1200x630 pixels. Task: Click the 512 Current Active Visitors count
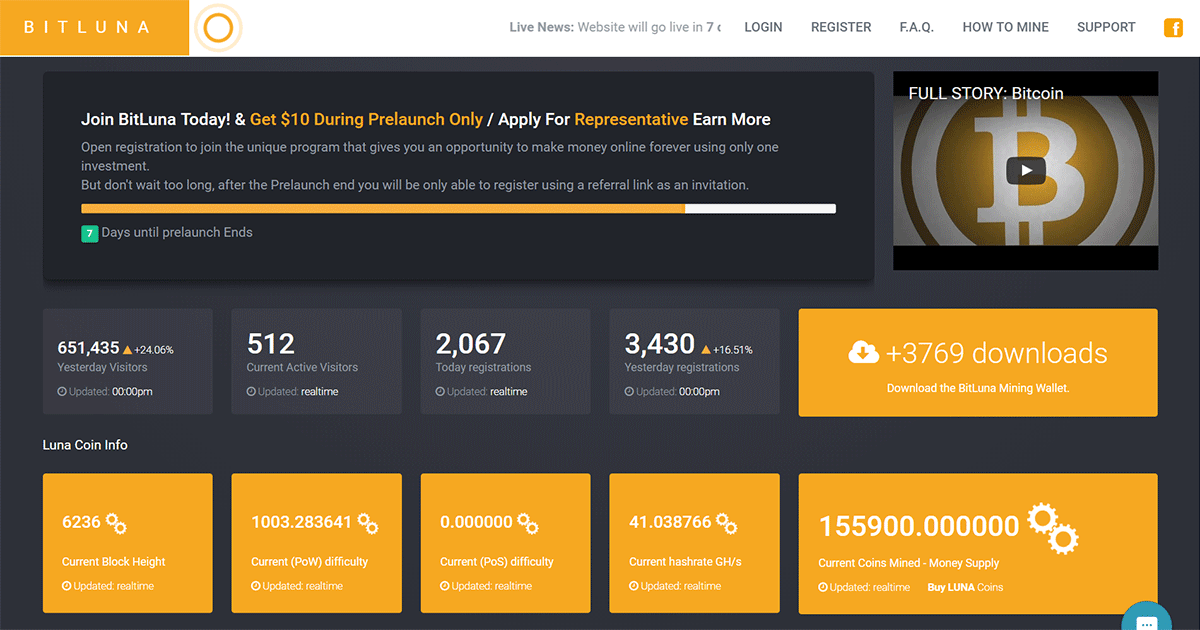tap(271, 344)
